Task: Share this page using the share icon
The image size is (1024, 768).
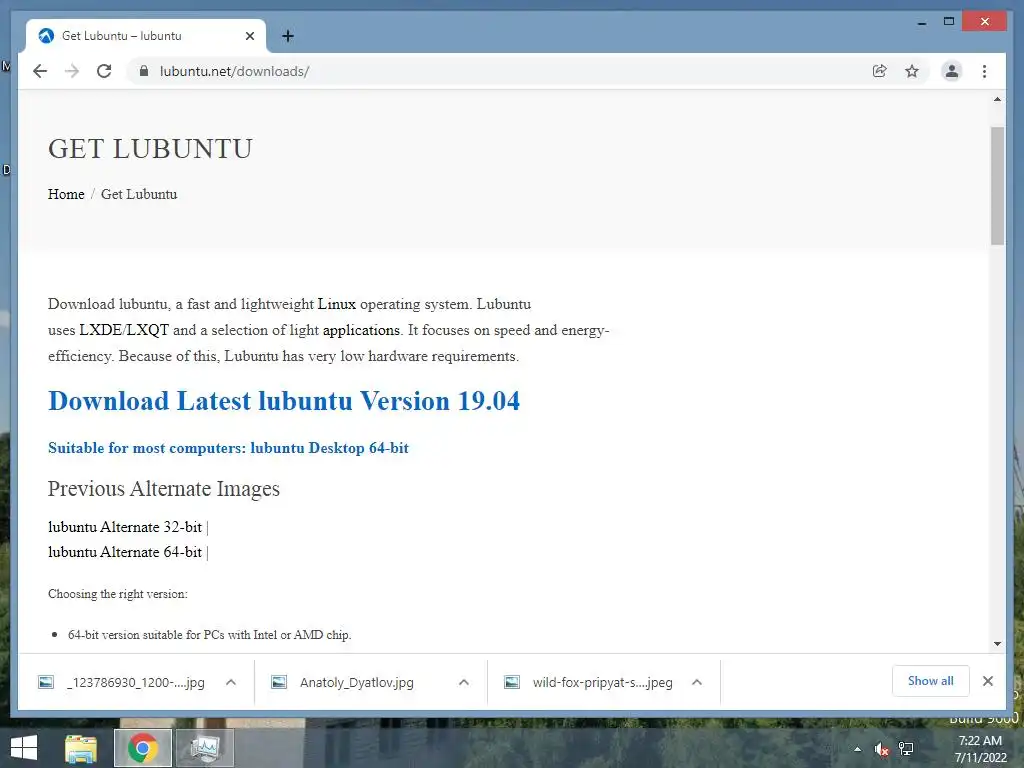Action: (x=879, y=71)
